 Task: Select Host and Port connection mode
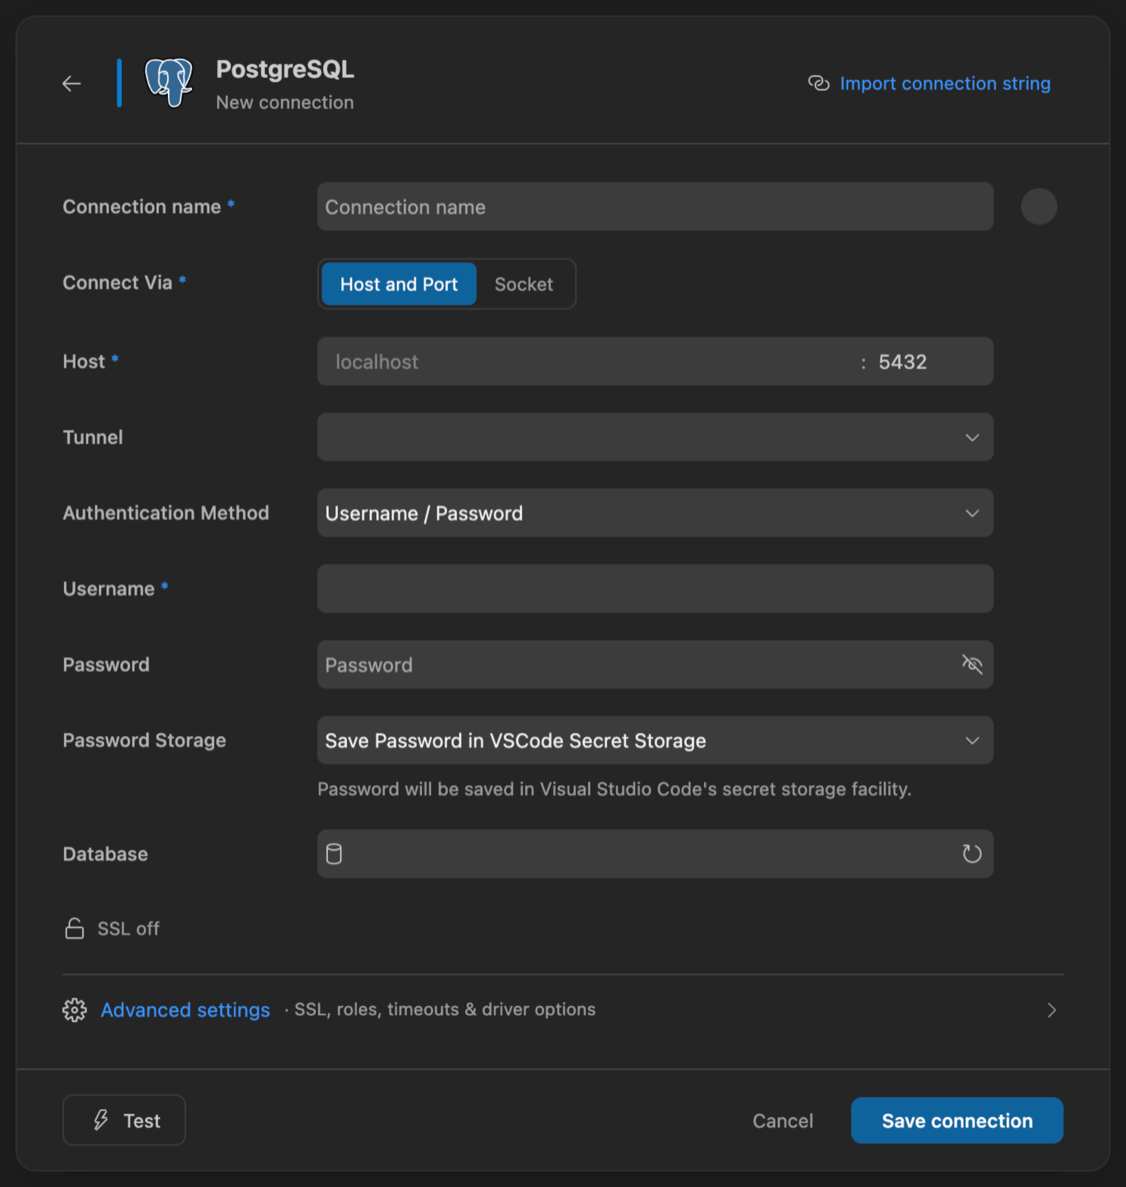click(398, 284)
